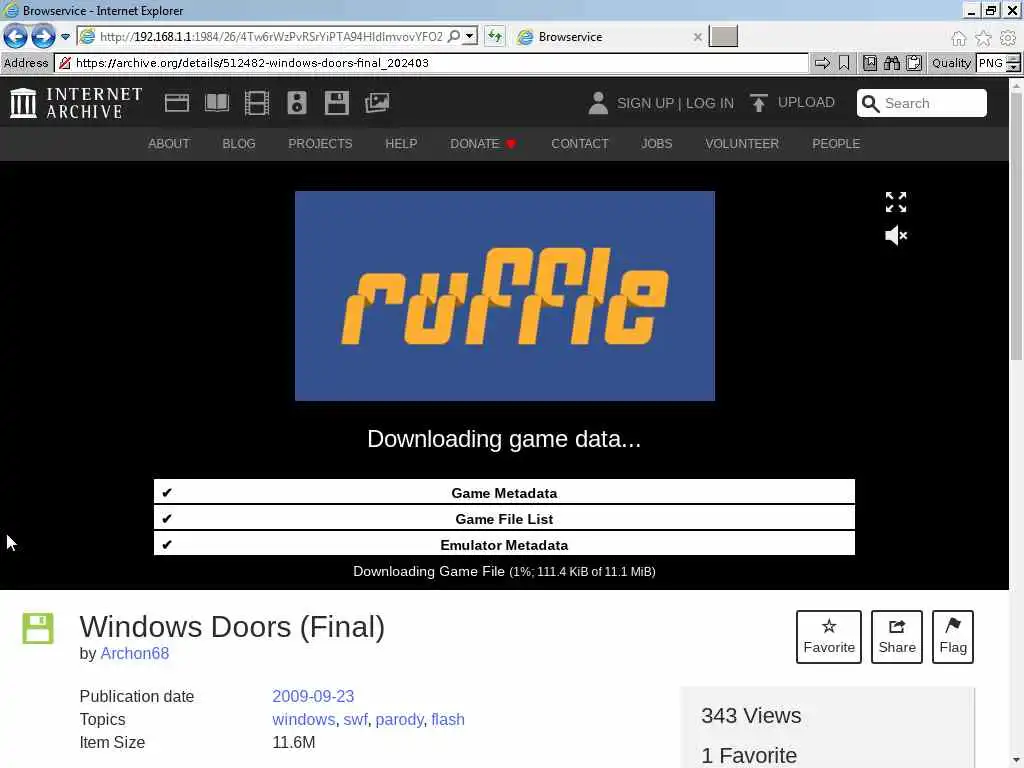Image resolution: width=1024 pixels, height=768 pixels.
Task: Open the Texts book icon
Action: click(217, 103)
